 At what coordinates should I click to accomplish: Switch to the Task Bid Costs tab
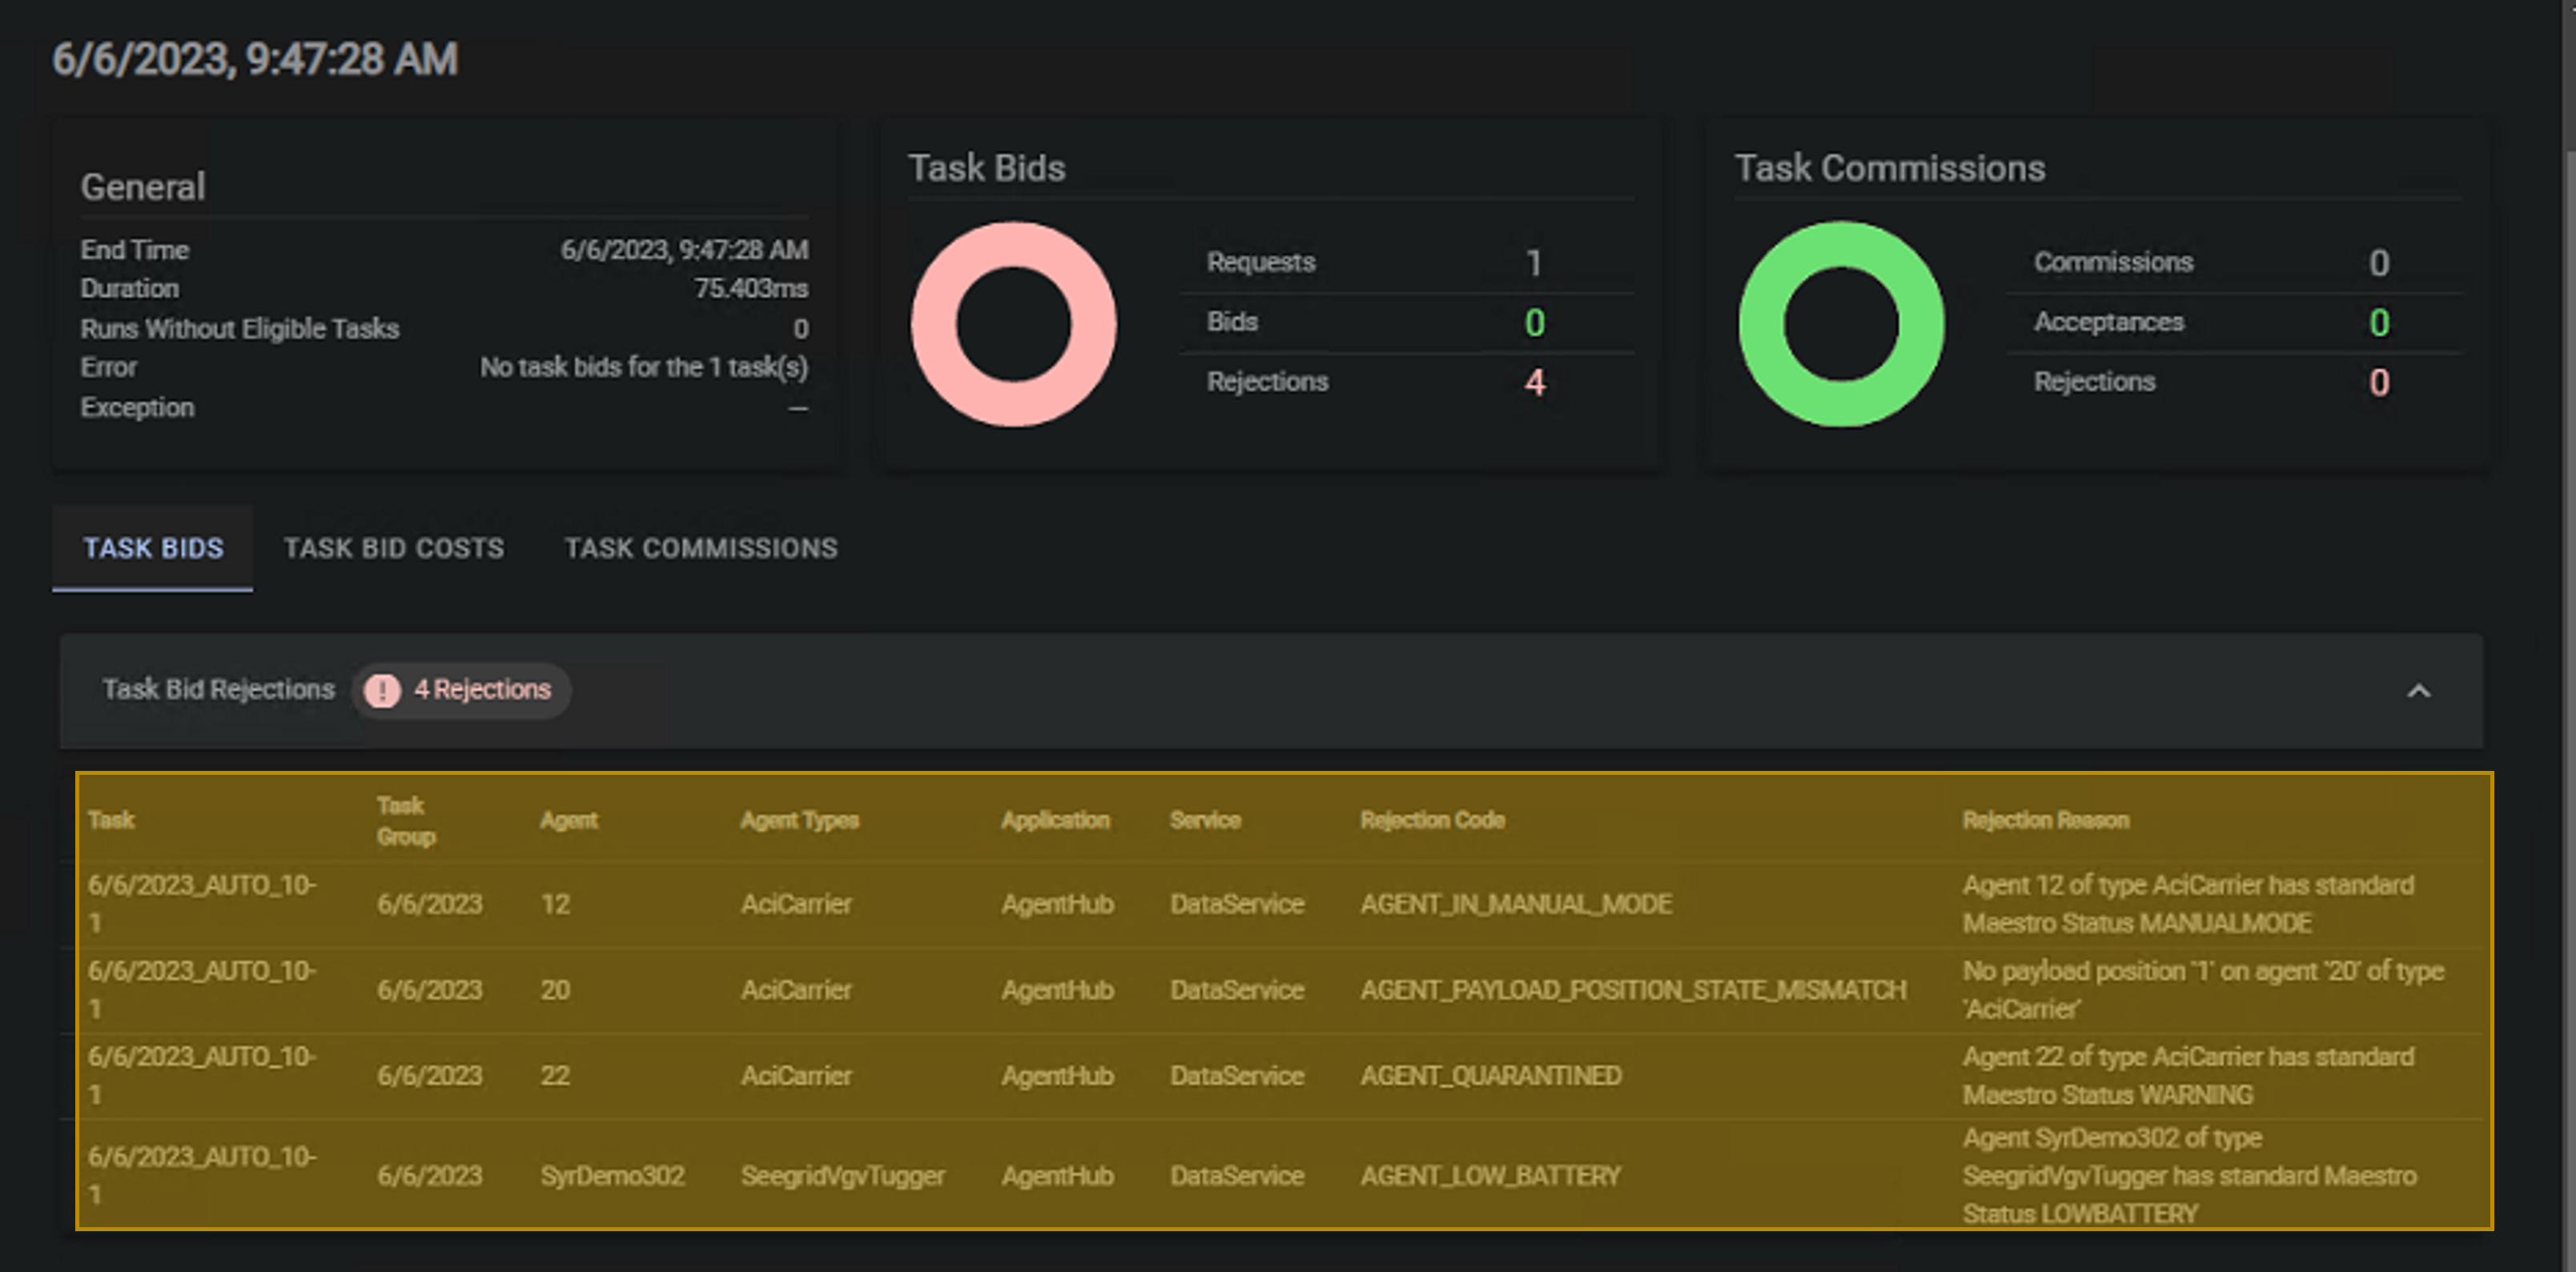(394, 548)
